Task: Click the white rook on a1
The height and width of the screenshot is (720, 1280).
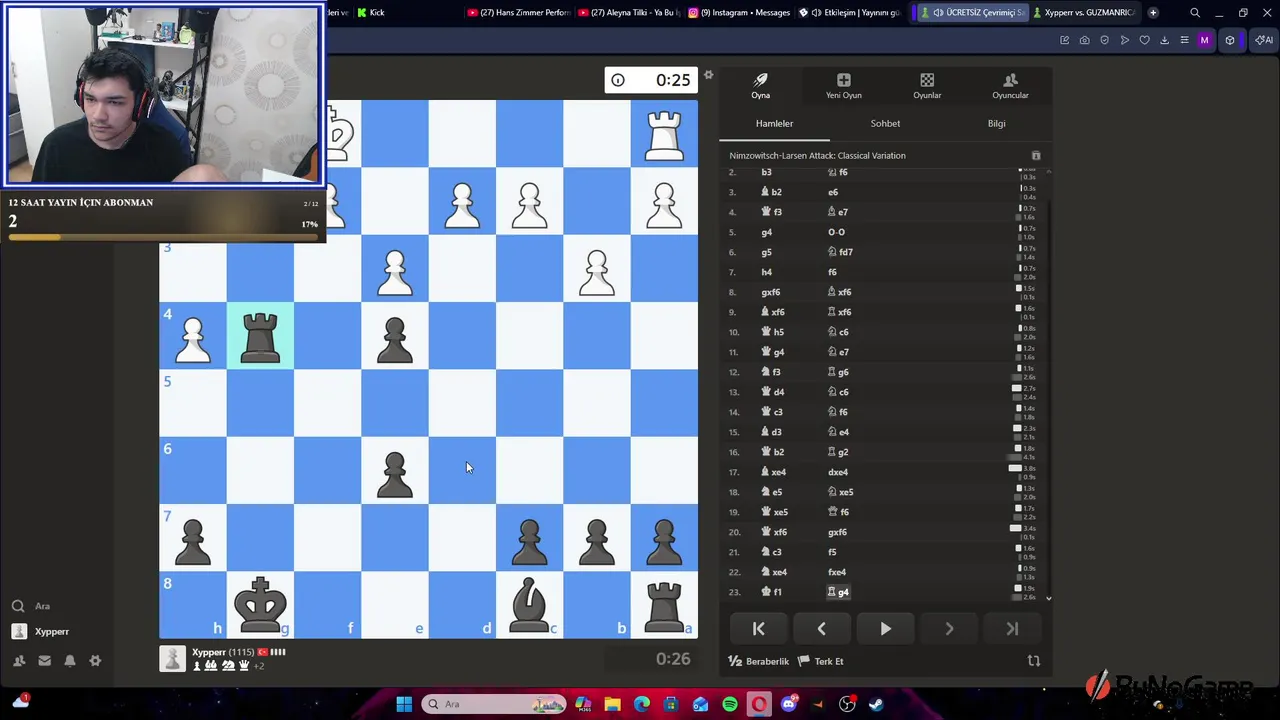Action: [664, 134]
